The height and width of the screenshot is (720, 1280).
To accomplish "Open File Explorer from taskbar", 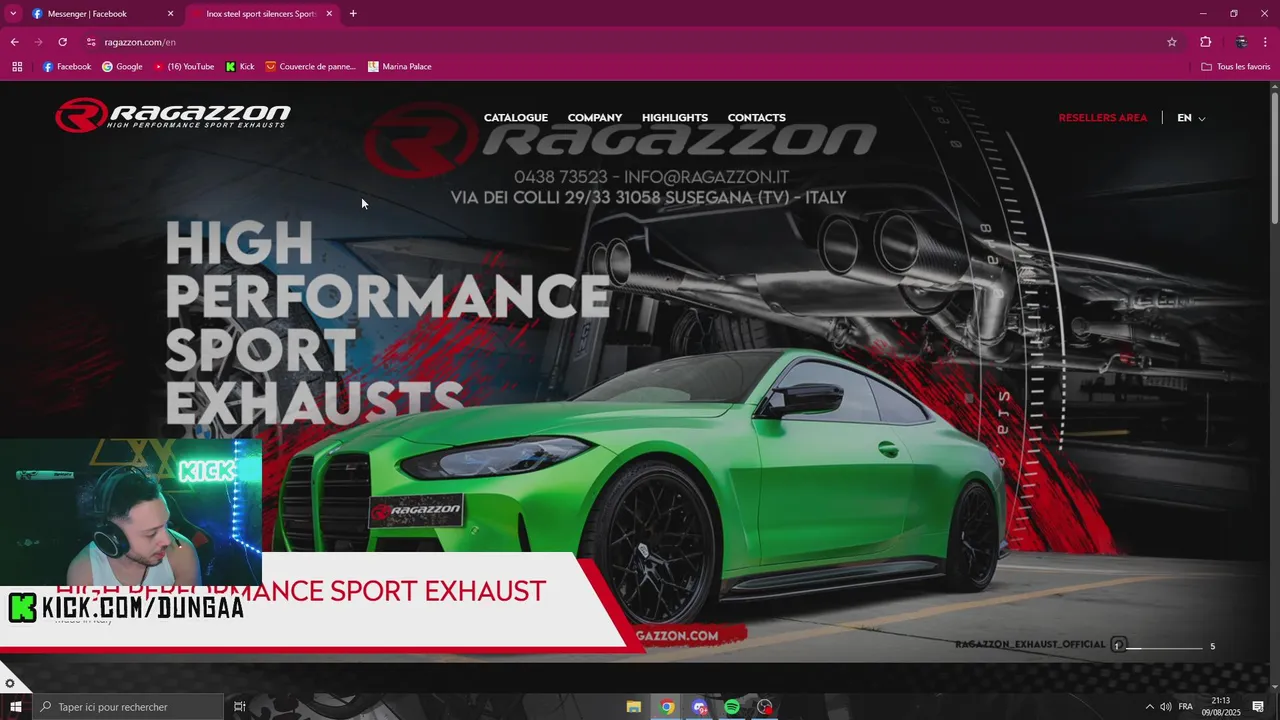I will (634, 707).
